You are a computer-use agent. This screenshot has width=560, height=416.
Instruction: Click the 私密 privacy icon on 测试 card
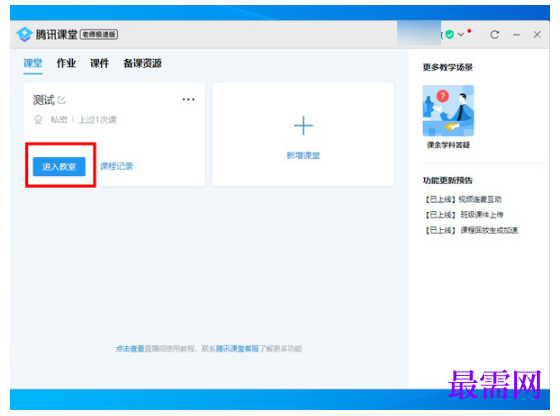coord(38,120)
